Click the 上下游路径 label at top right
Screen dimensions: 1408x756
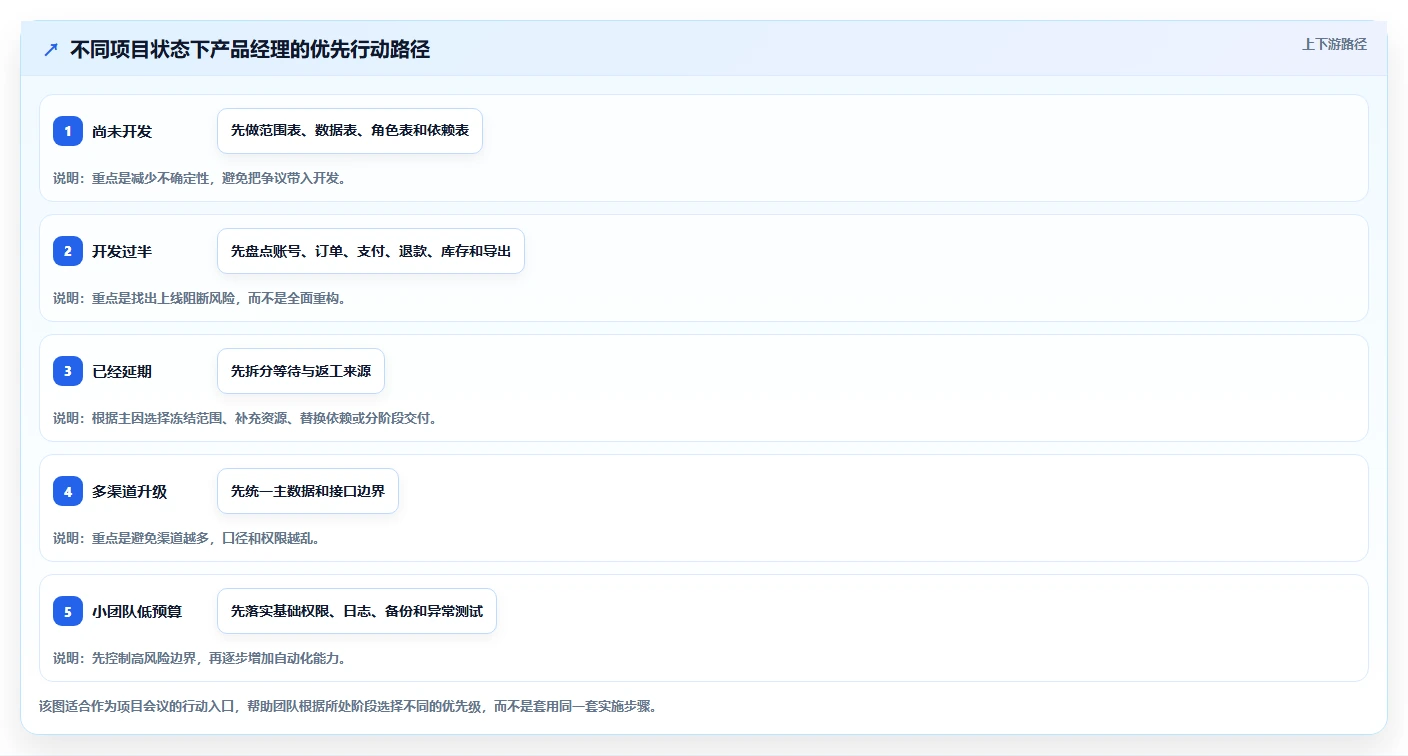[1334, 44]
